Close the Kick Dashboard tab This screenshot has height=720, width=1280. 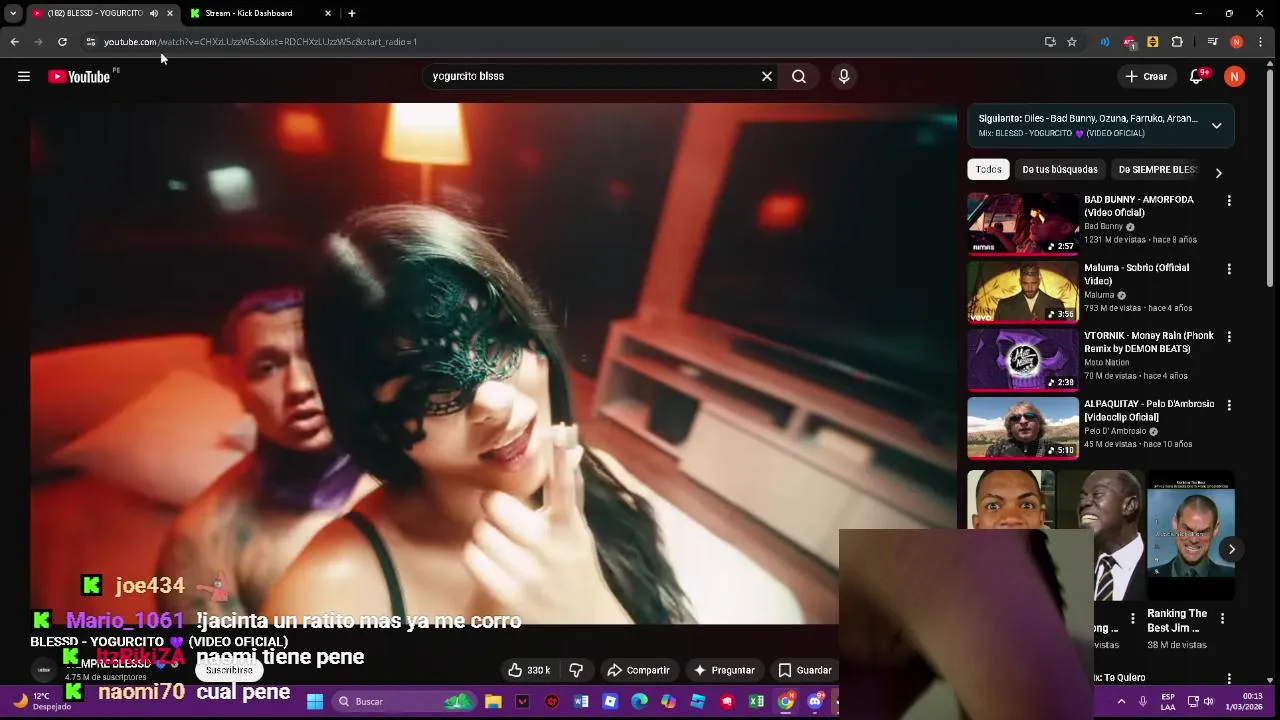(328, 13)
